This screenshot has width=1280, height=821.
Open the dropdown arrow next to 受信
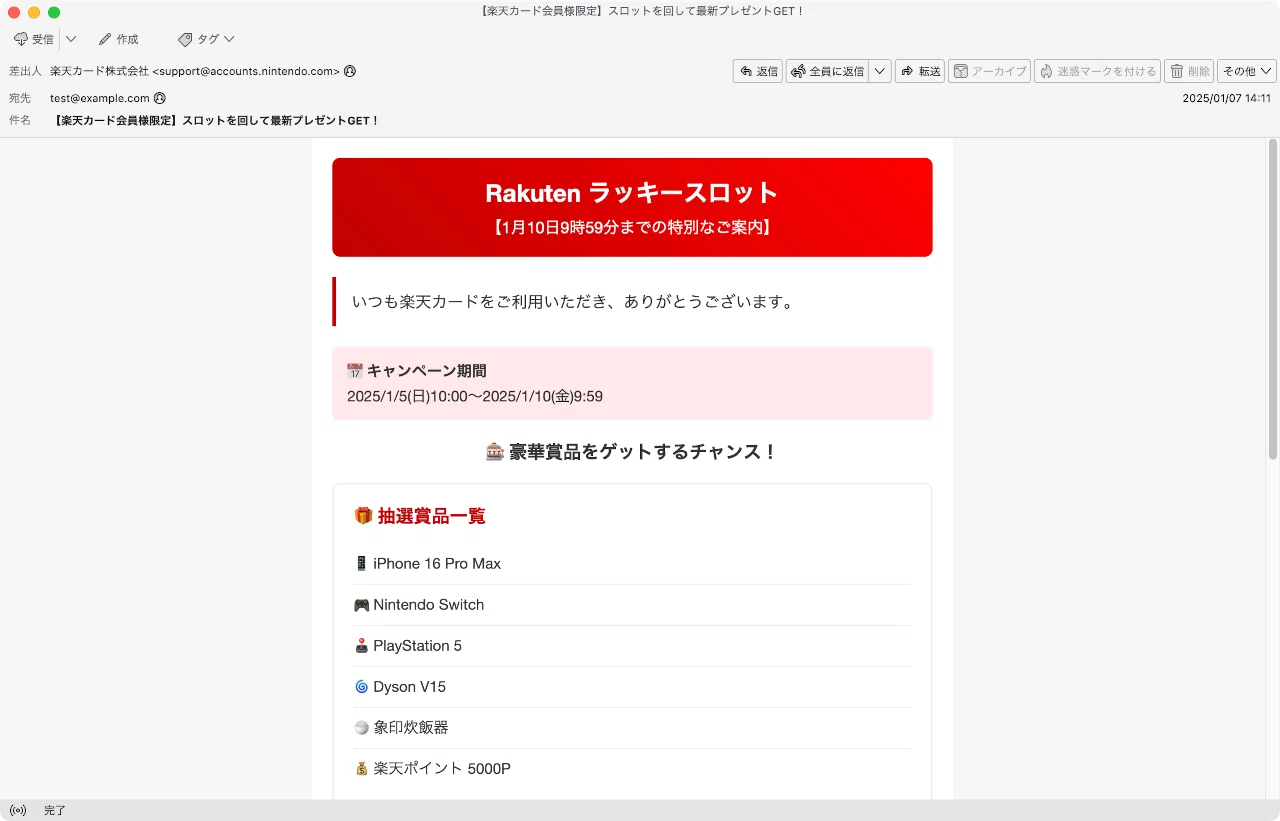(71, 39)
